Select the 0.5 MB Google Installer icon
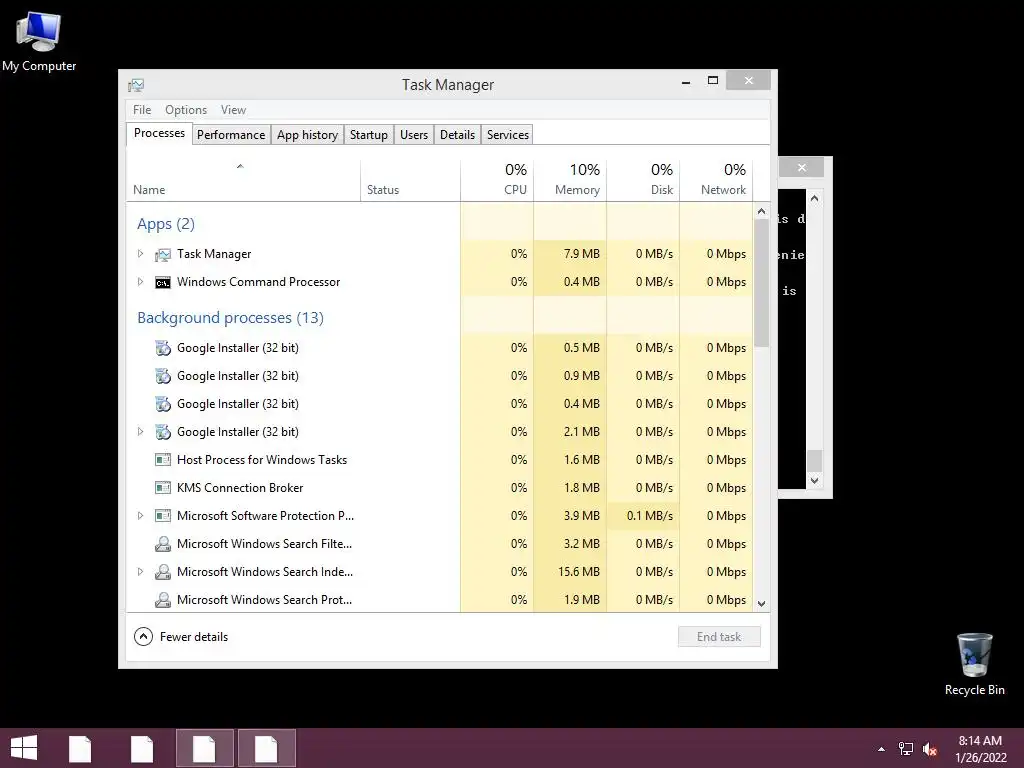 coord(163,348)
